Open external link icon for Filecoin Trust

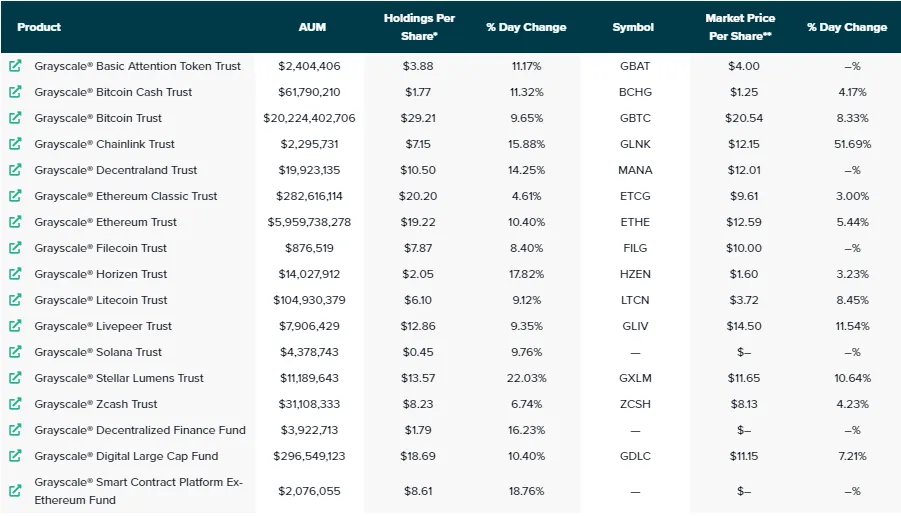click(16, 248)
